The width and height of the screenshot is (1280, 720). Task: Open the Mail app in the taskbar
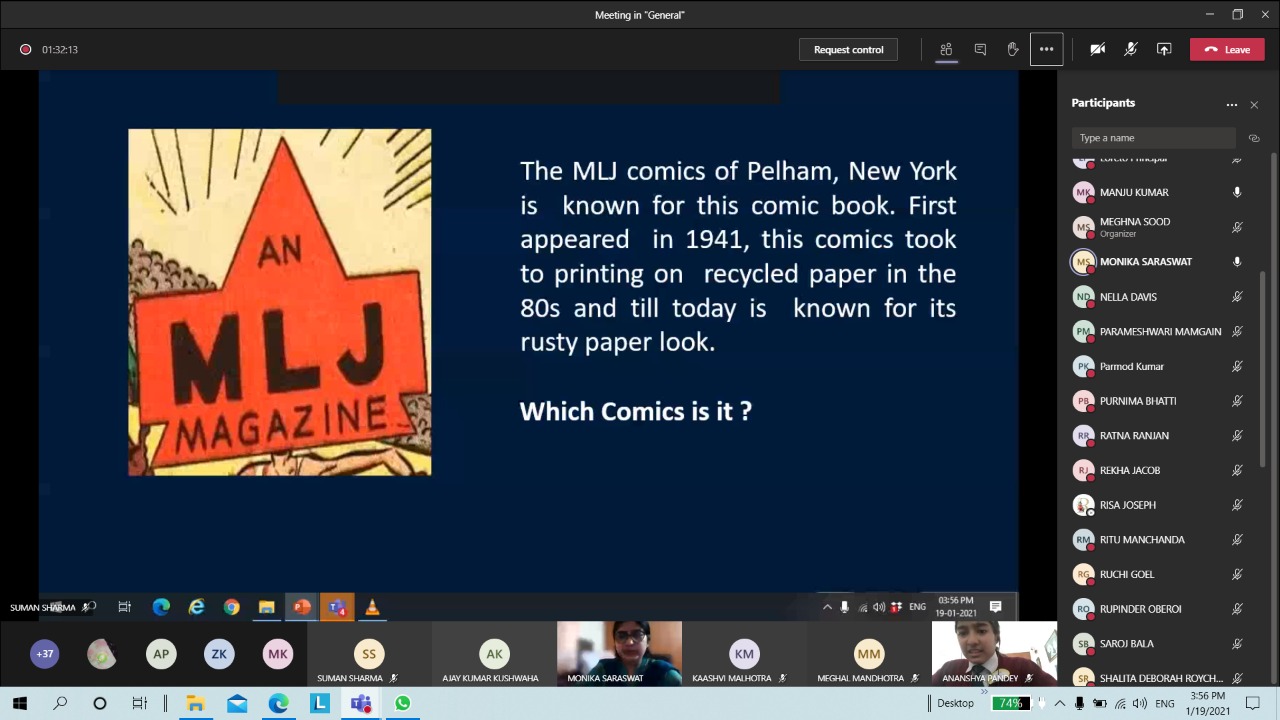[x=237, y=703]
